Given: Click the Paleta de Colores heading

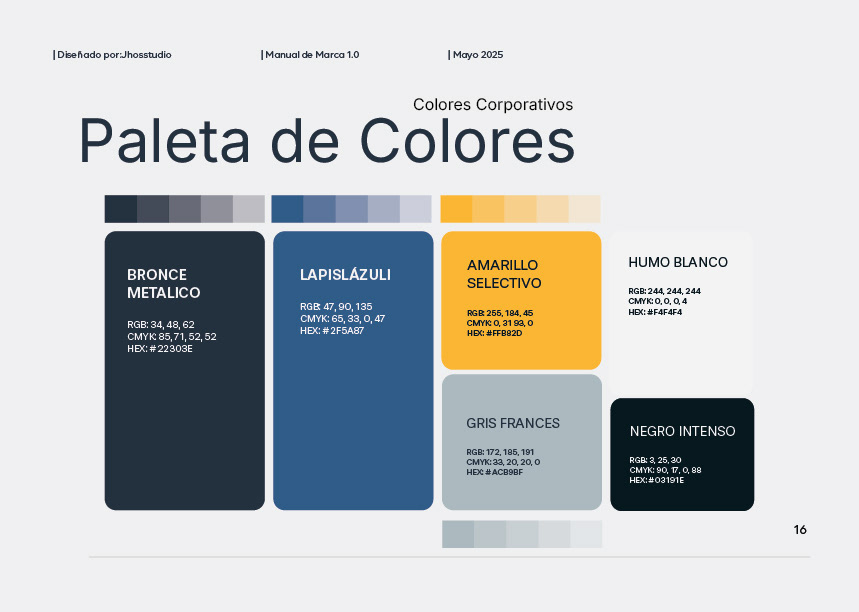Looking at the screenshot, I should (327, 141).
